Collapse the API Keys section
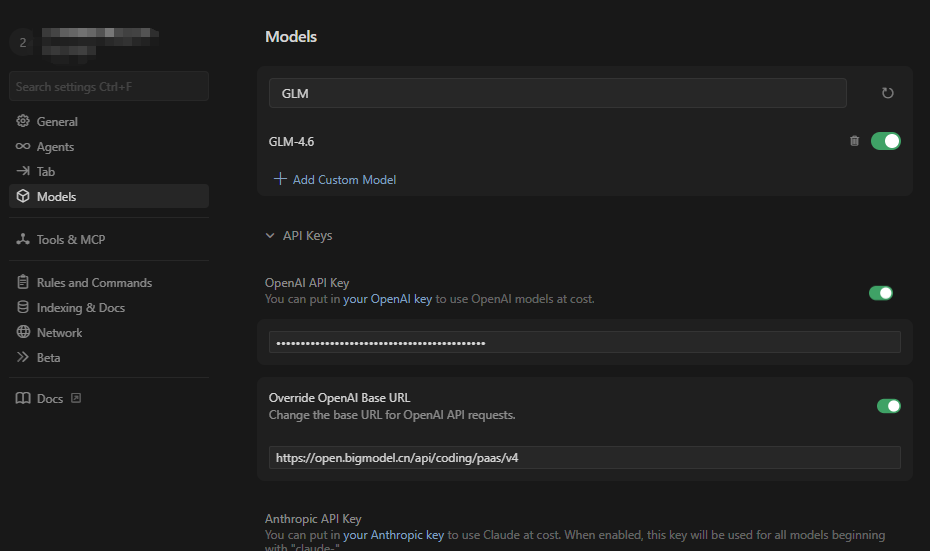This screenshot has height=551, width=930. point(269,236)
